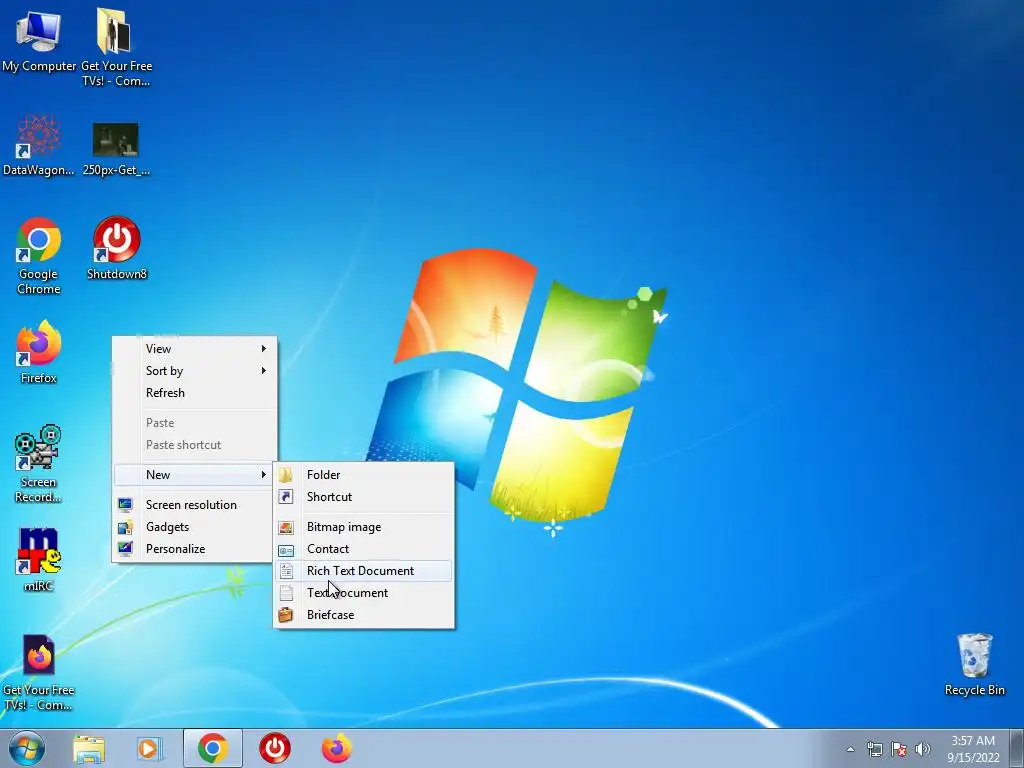Create a new Bitmap image
This screenshot has width=1024, height=768.
[364, 527]
